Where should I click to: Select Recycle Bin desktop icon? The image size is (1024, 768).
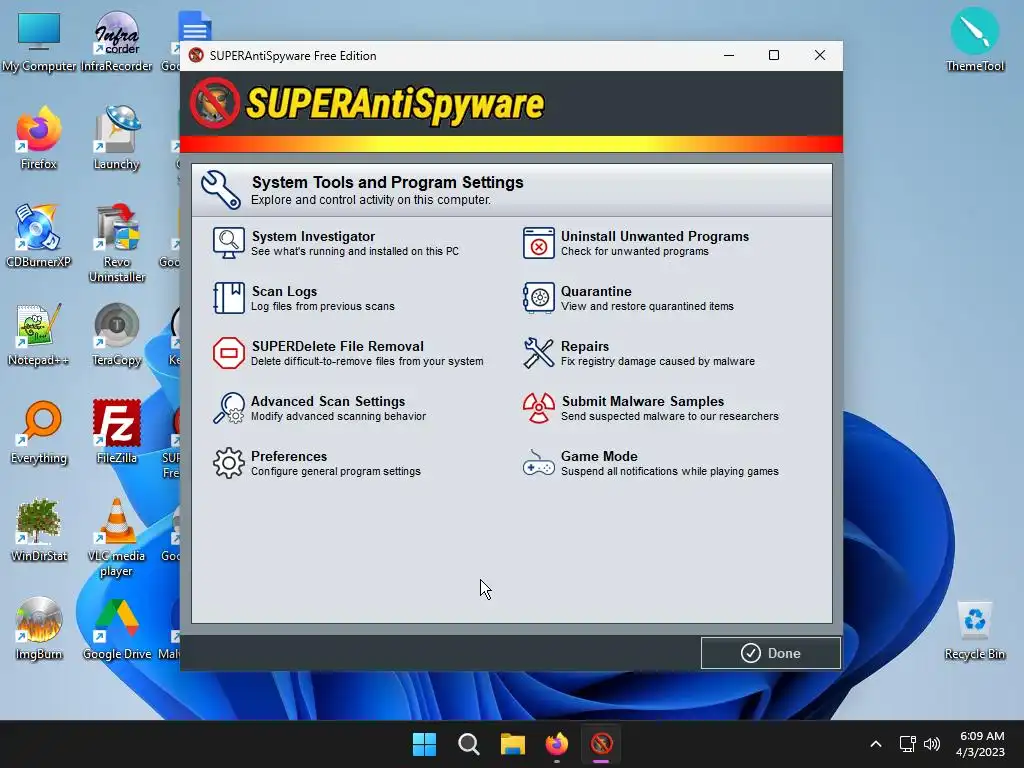click(974, 630)
